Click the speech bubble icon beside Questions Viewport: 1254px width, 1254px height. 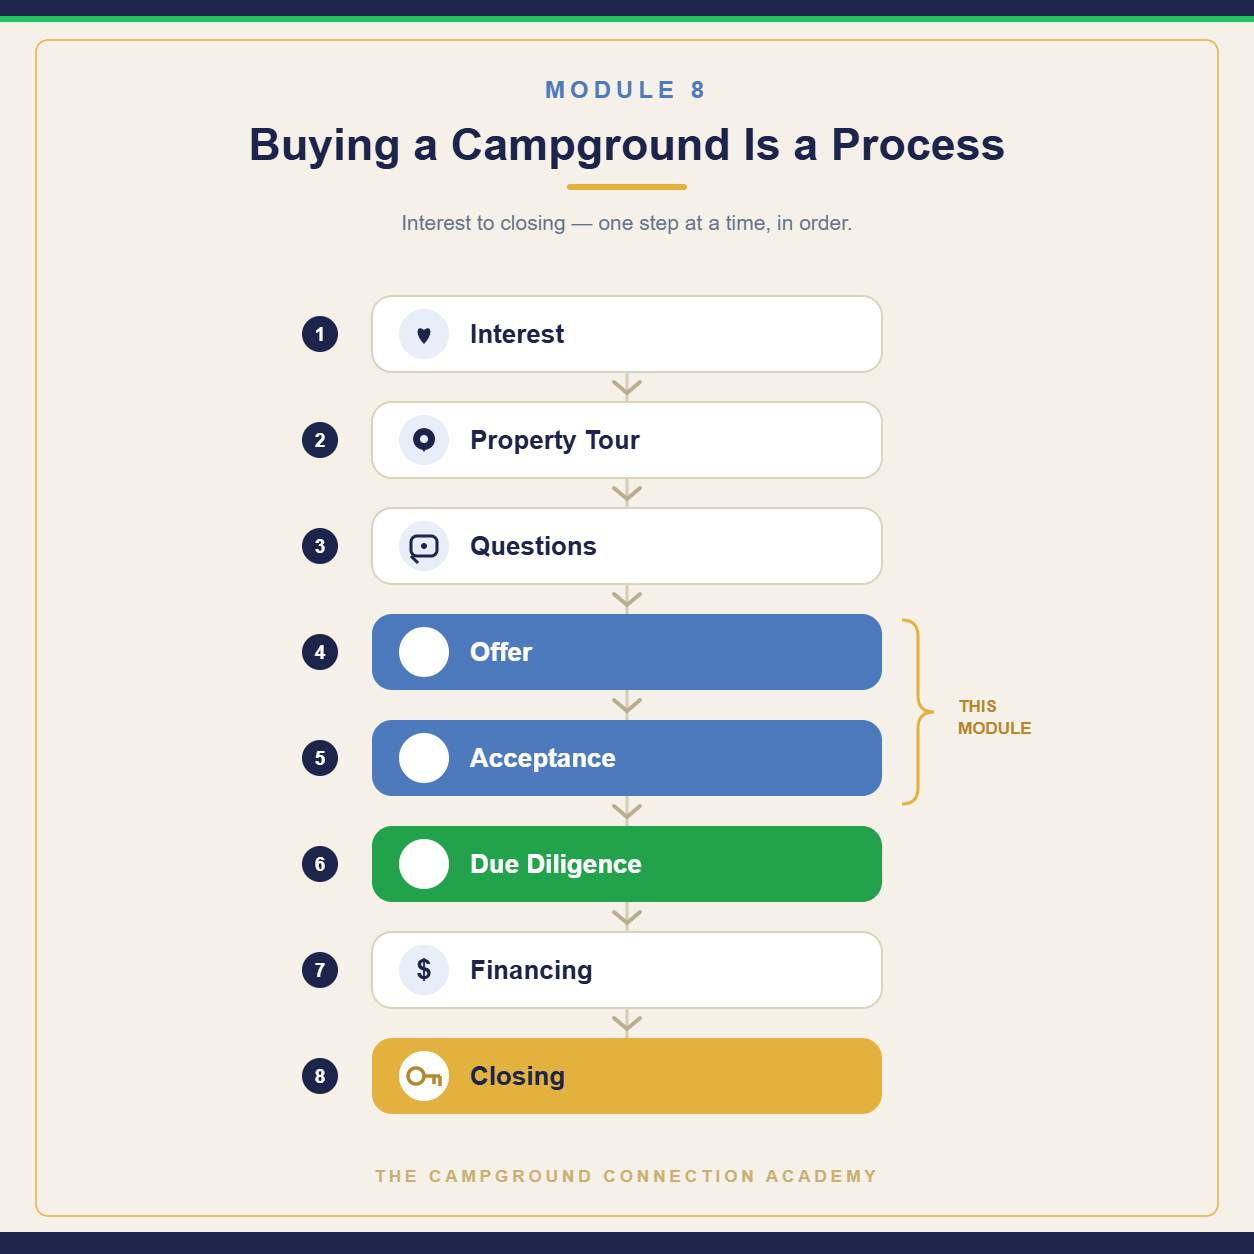click(424, 546)
